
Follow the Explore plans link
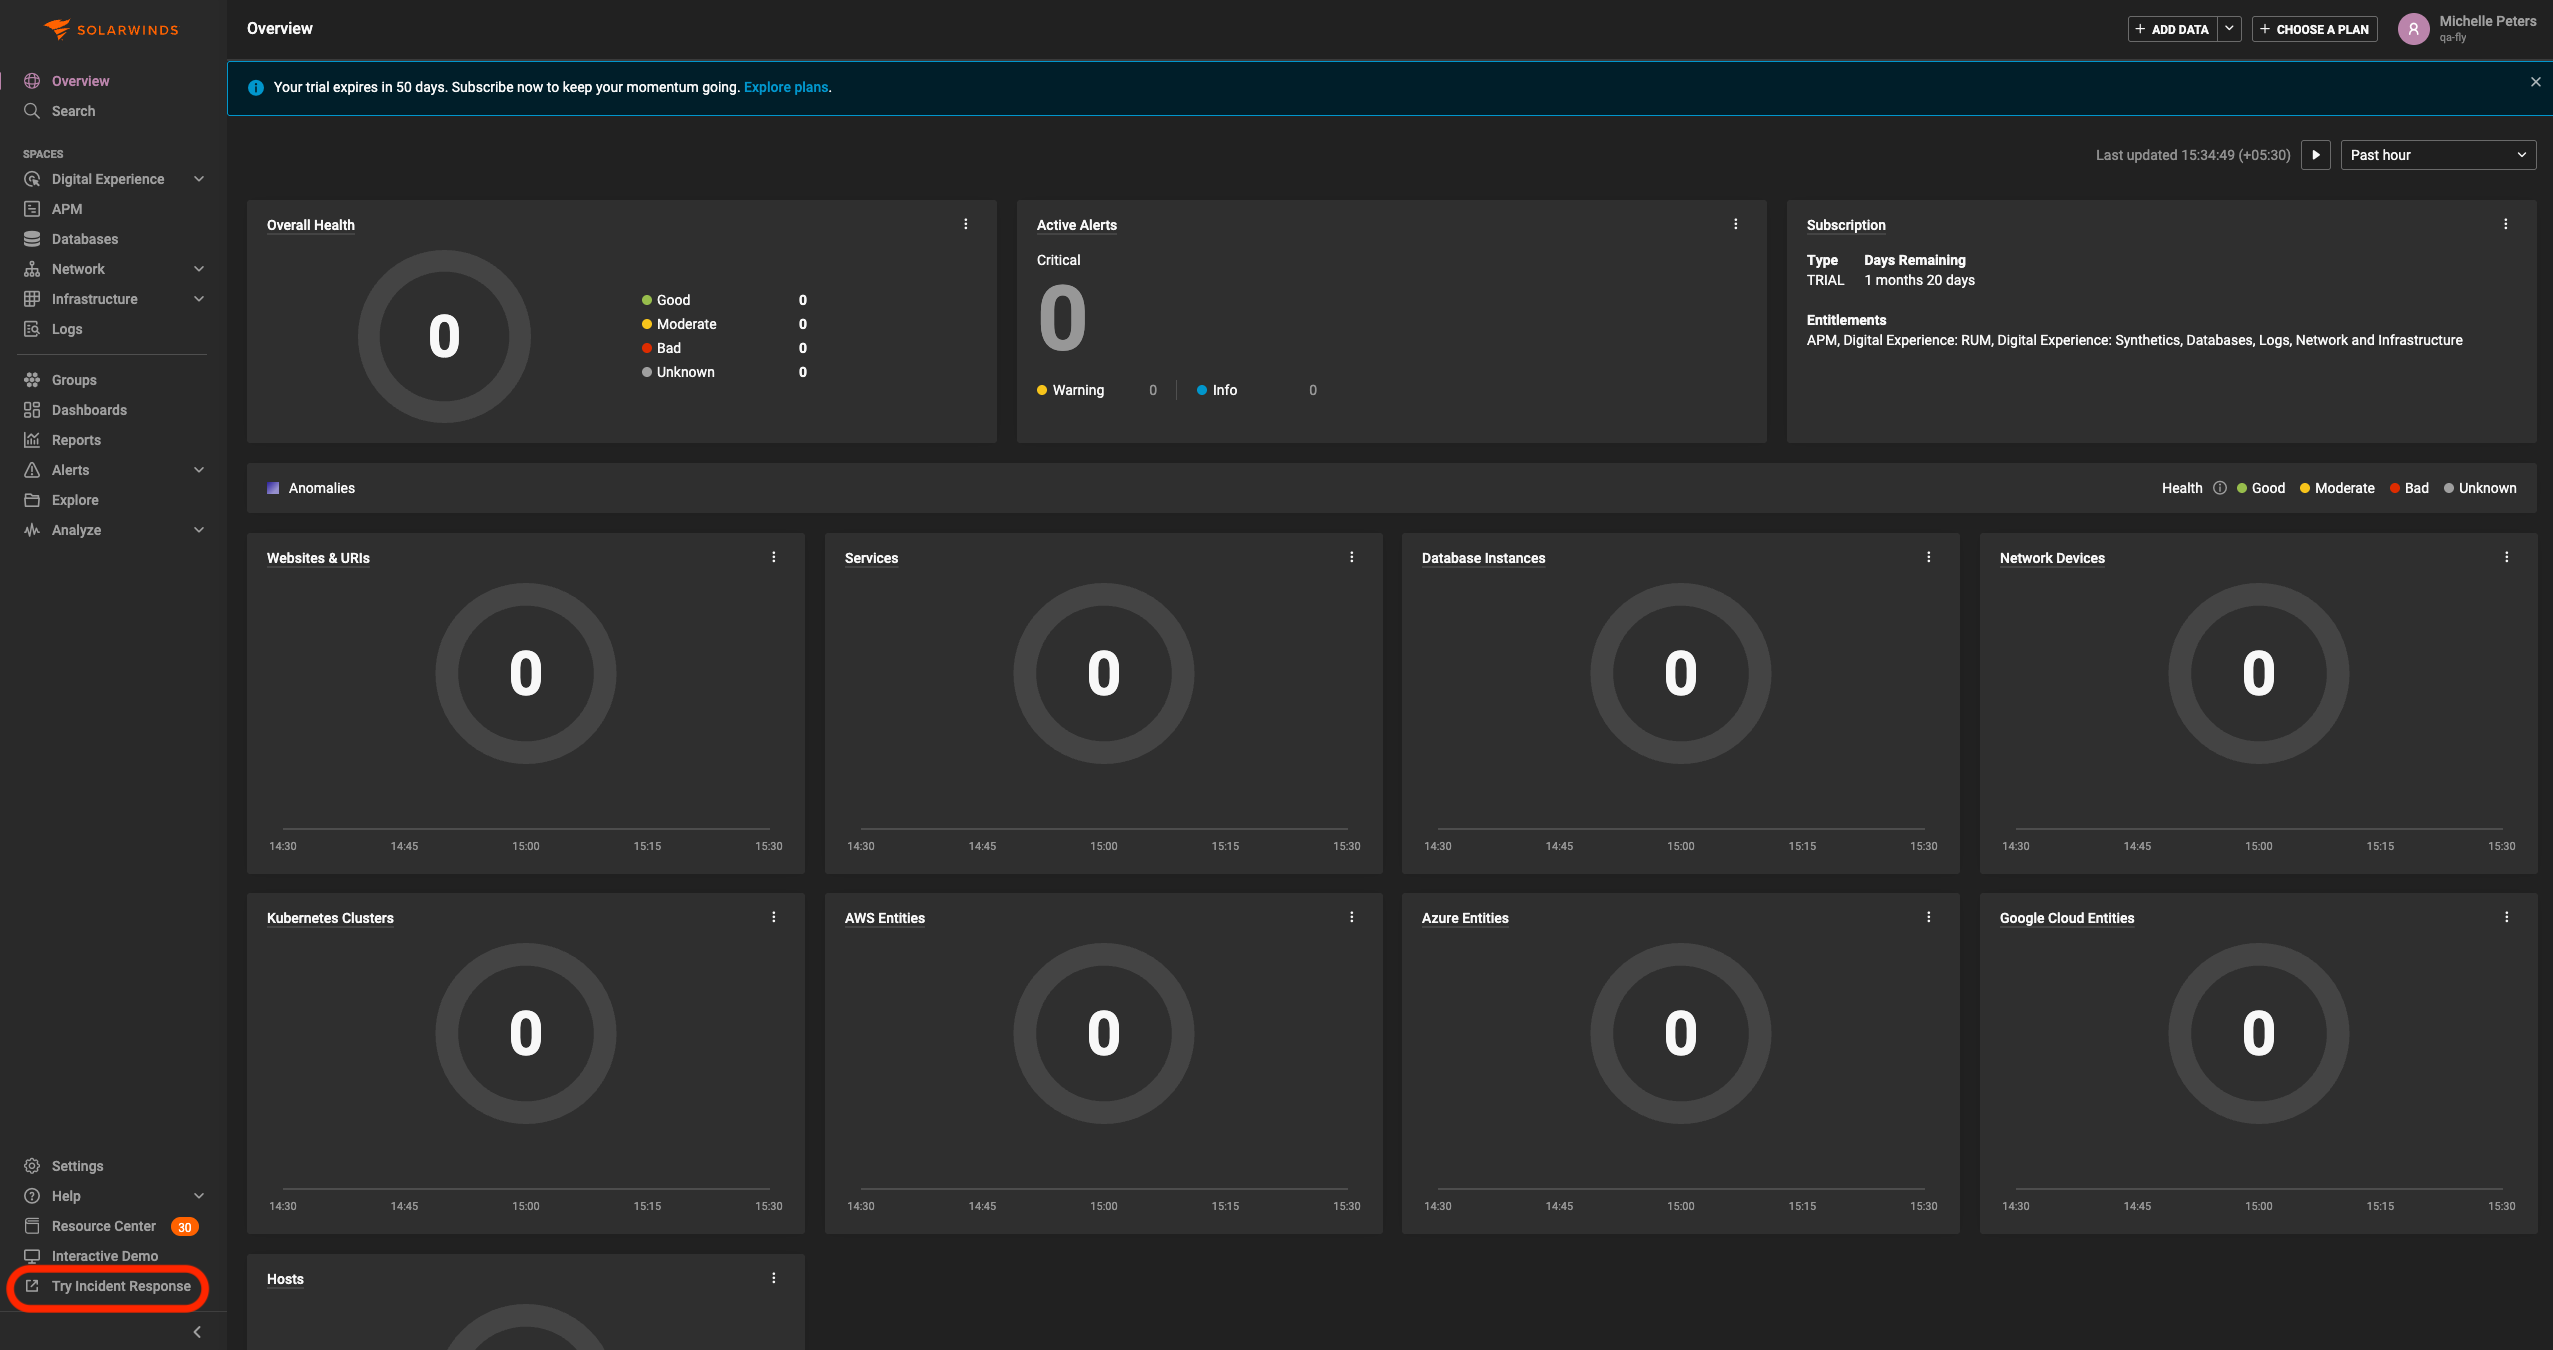[785, 87]
